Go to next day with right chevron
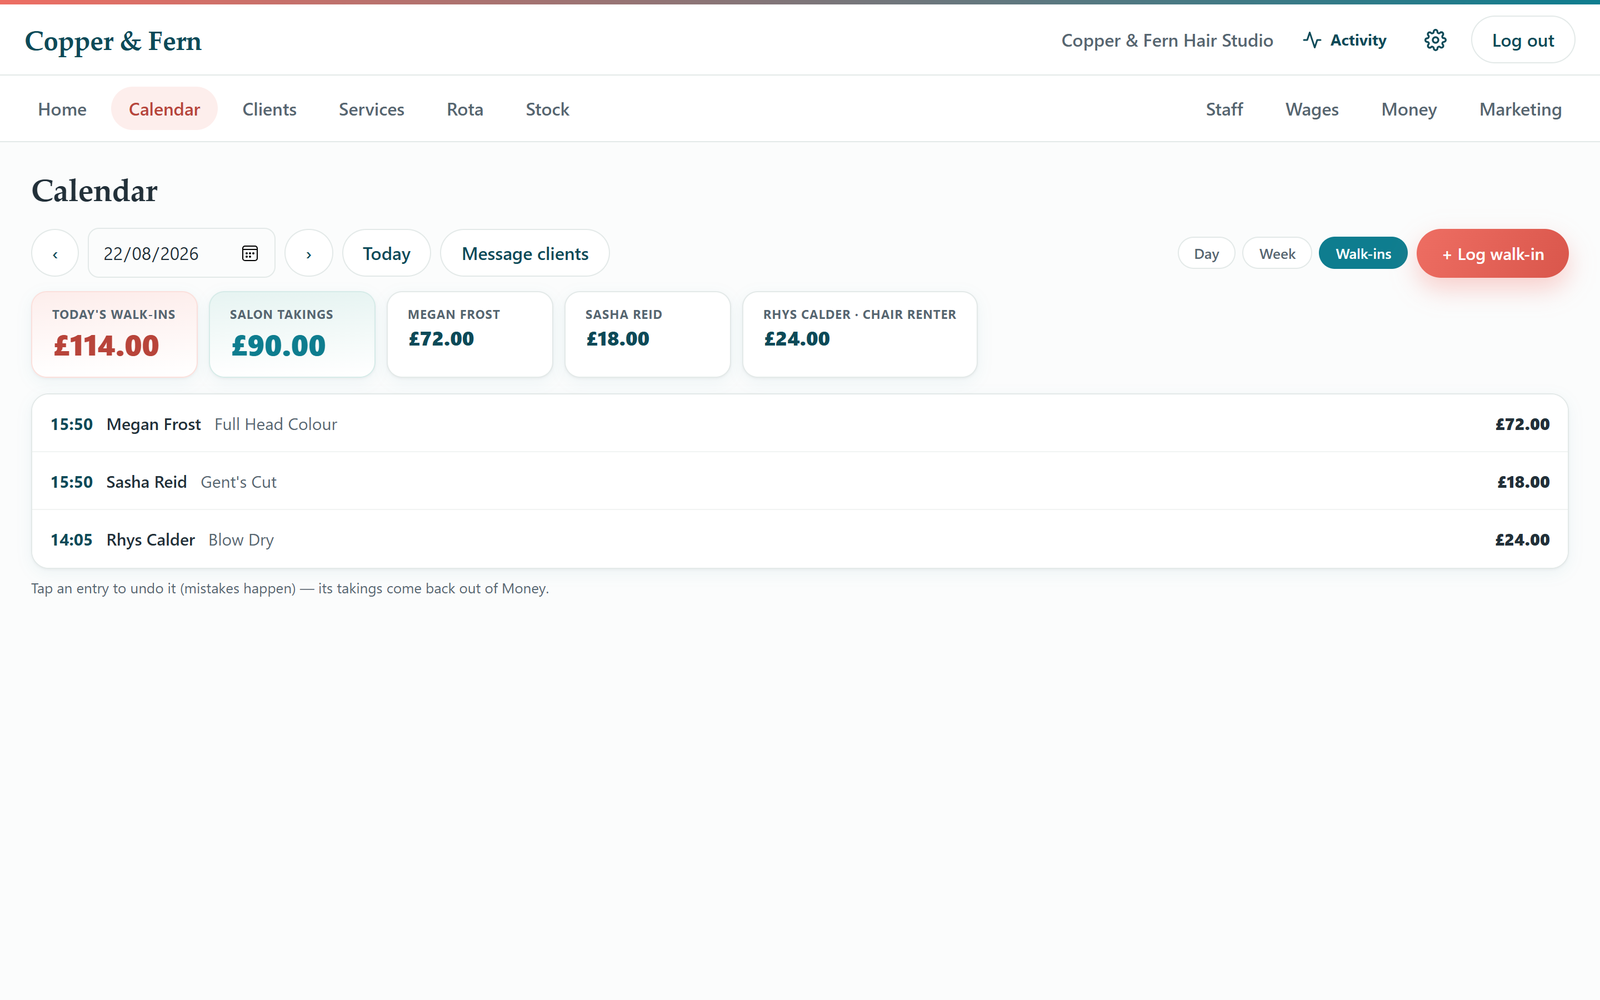The height and width of the screenshot is (1000, 1600). click(309, 253)
